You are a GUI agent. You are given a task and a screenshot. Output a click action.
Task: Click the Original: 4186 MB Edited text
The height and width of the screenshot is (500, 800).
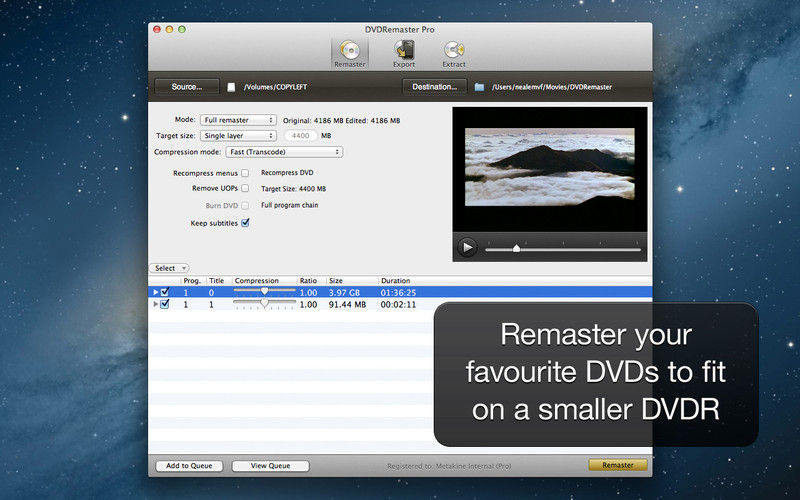341,121
